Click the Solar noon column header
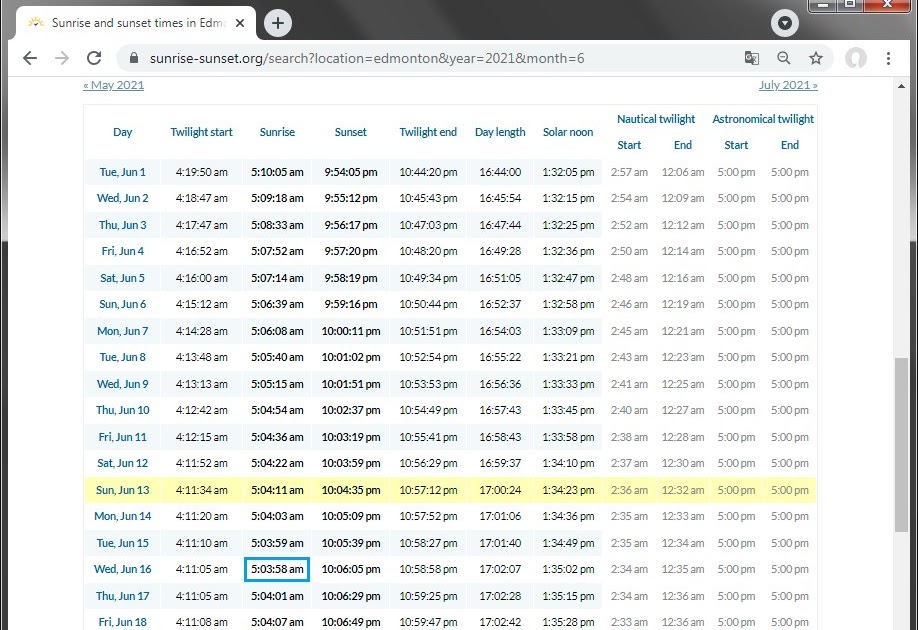 pyautogui.click(x=568, y=132)
